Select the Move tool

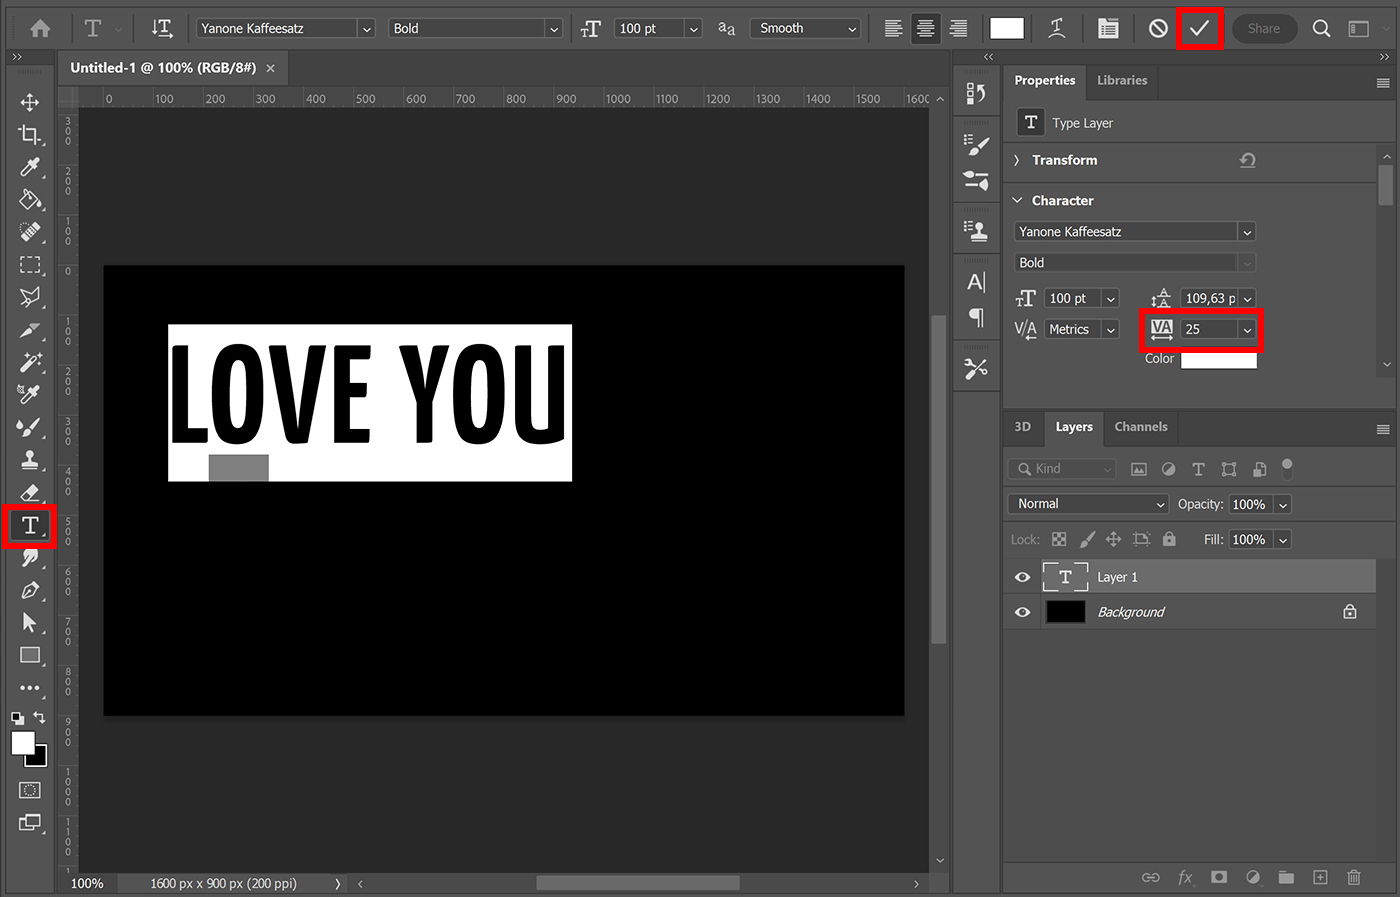(30, 101)
